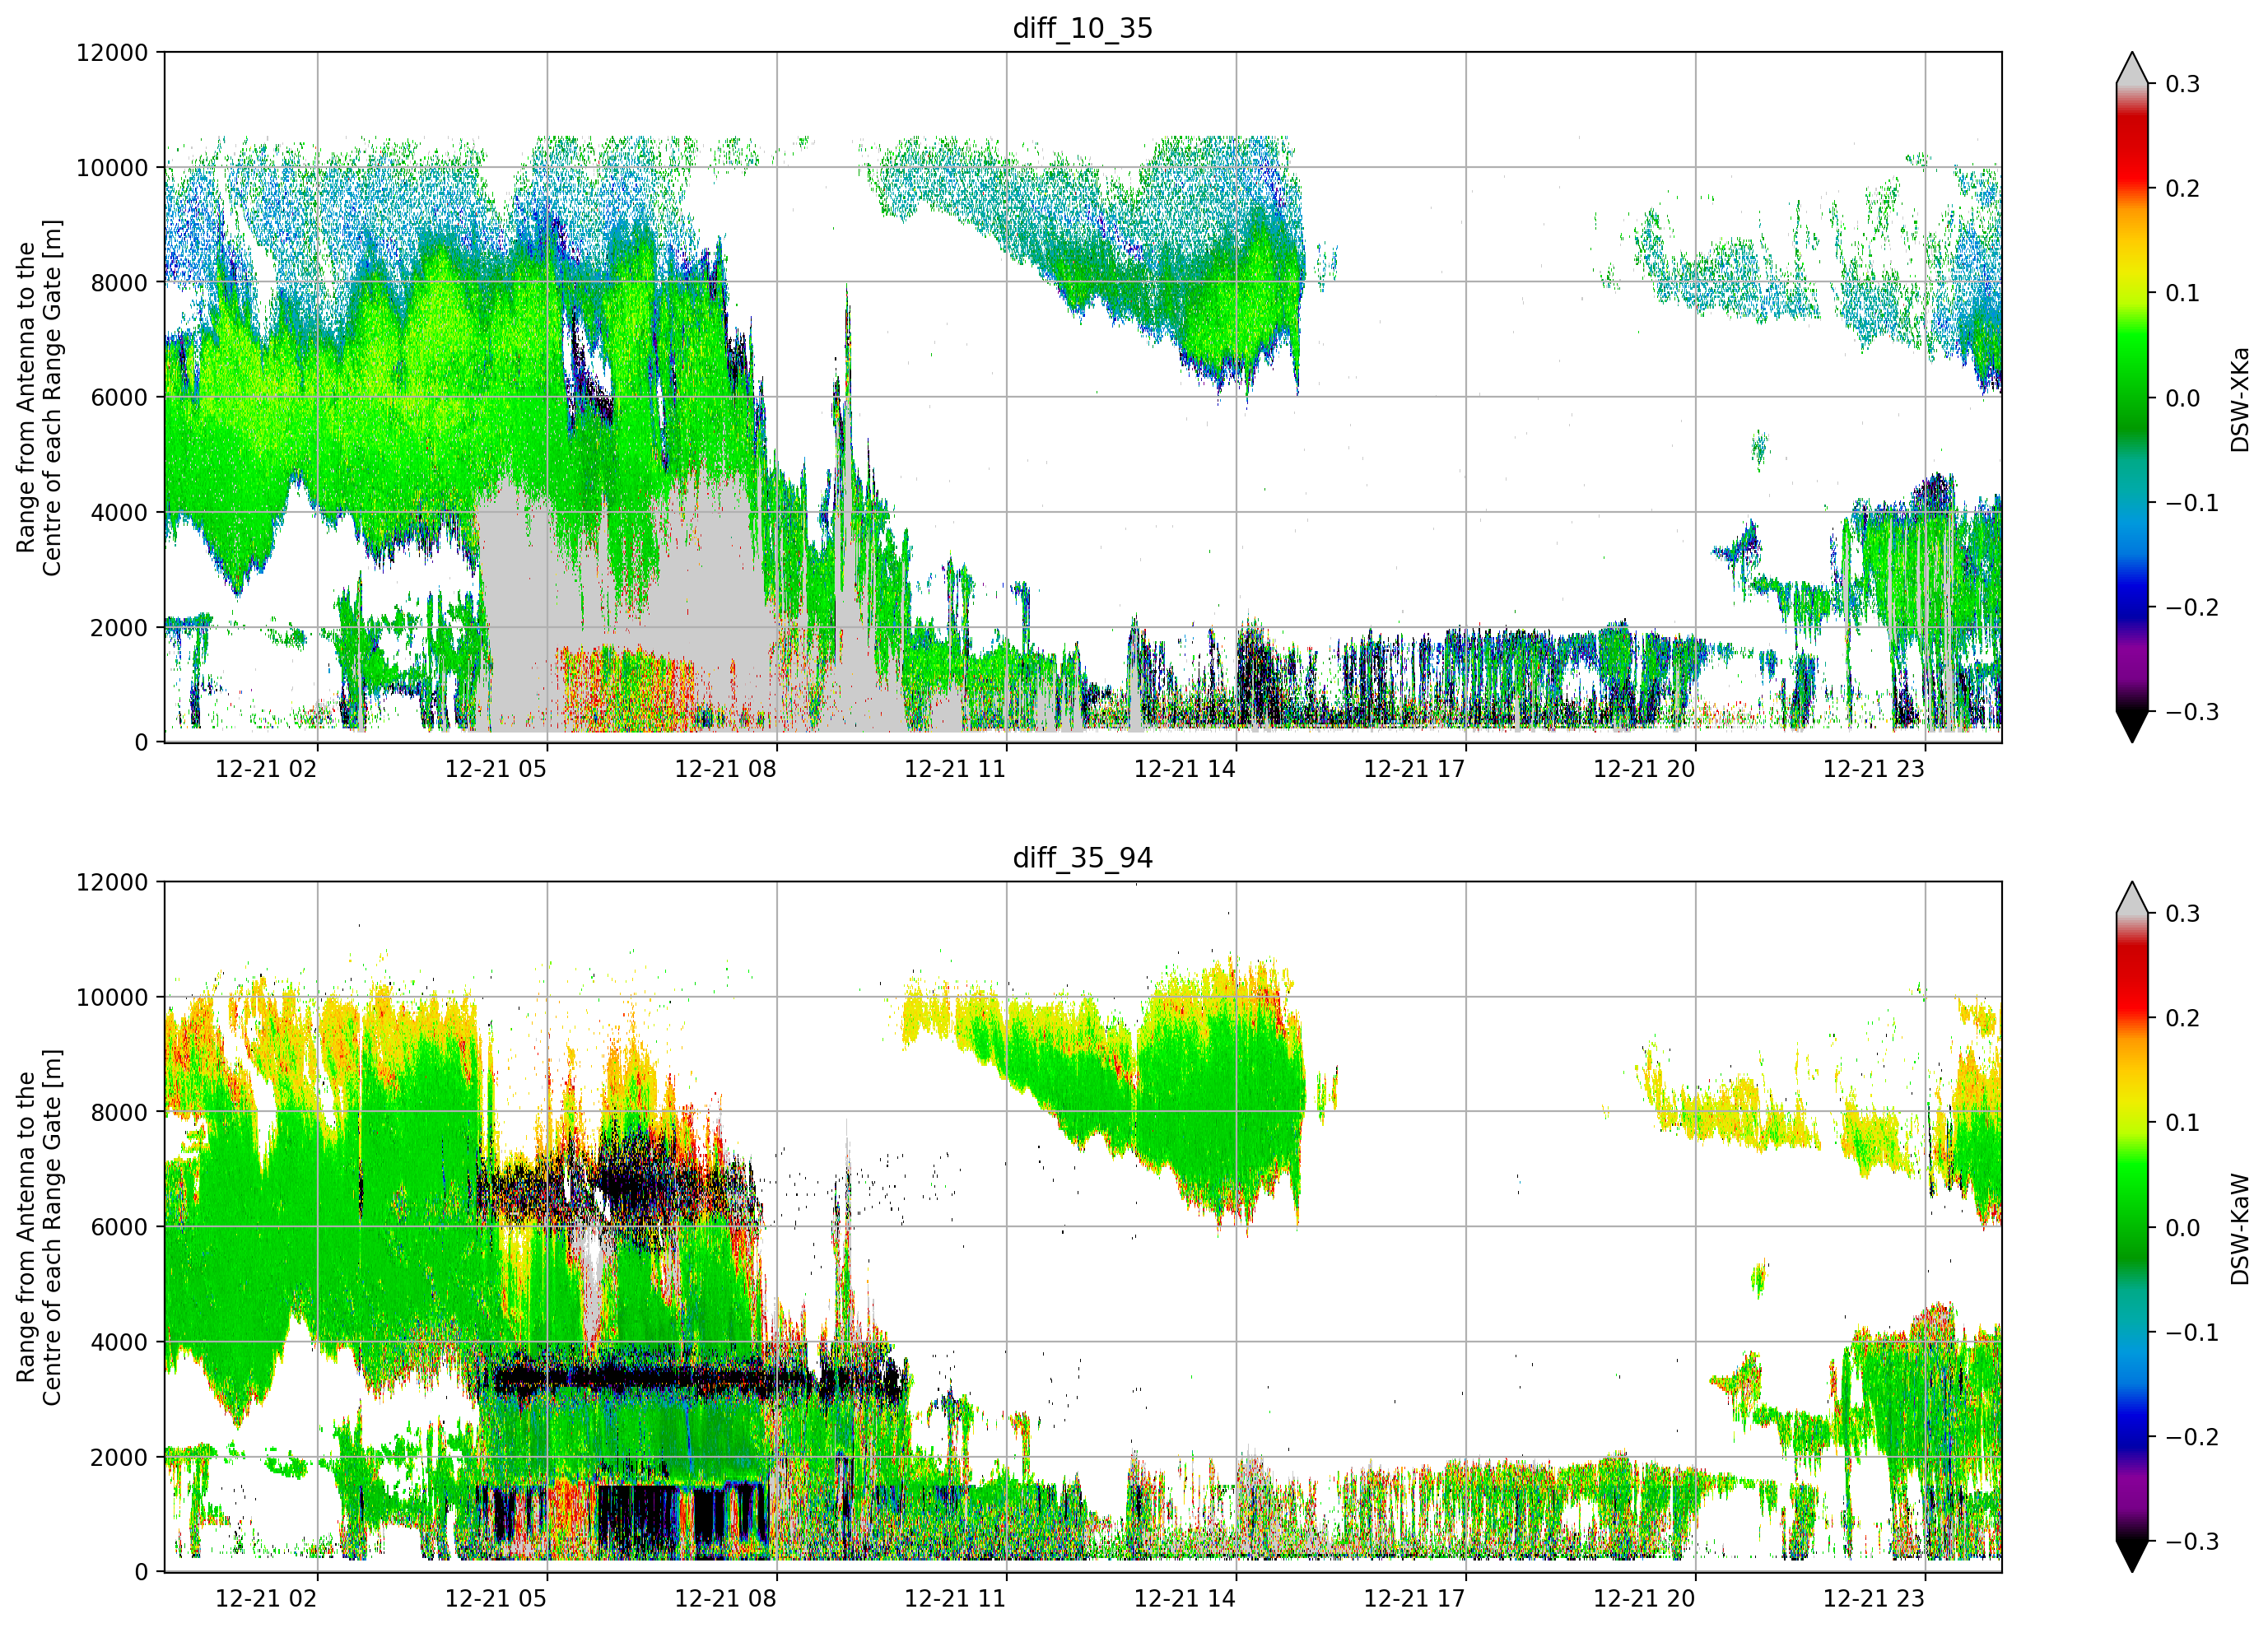Click the '8000' y-tick on the diff_10_35 plot
Viewport: 2268px width, 1628px height.
(x=119, y=283)
